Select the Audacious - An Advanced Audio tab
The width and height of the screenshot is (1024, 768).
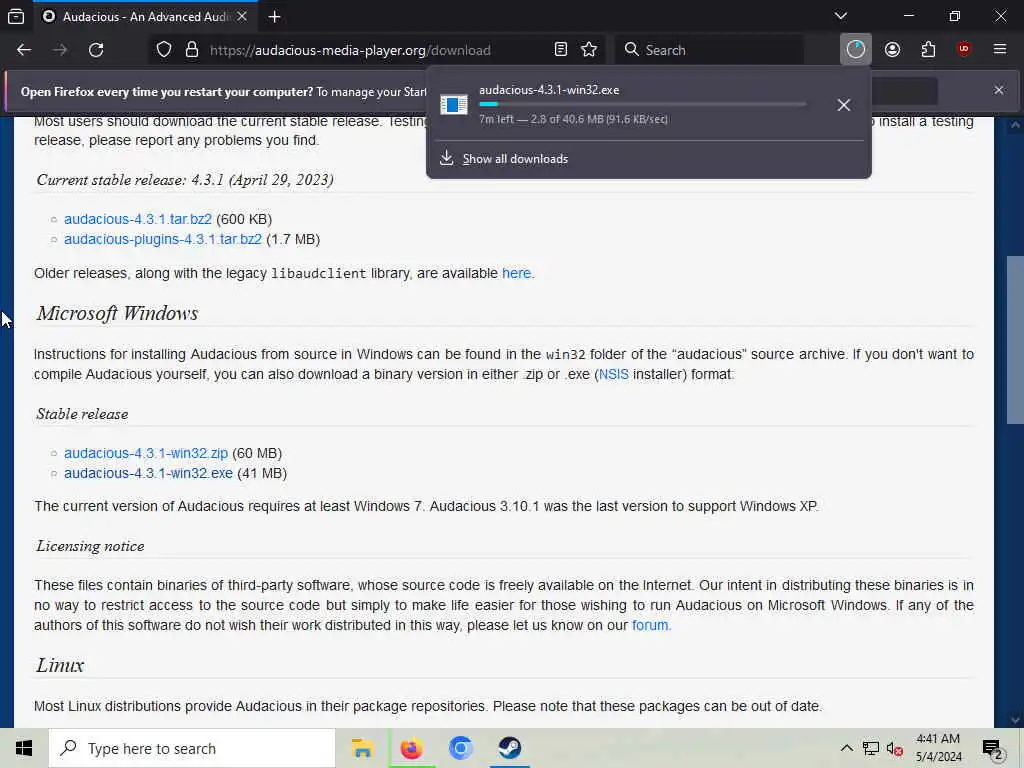[144, 16]
